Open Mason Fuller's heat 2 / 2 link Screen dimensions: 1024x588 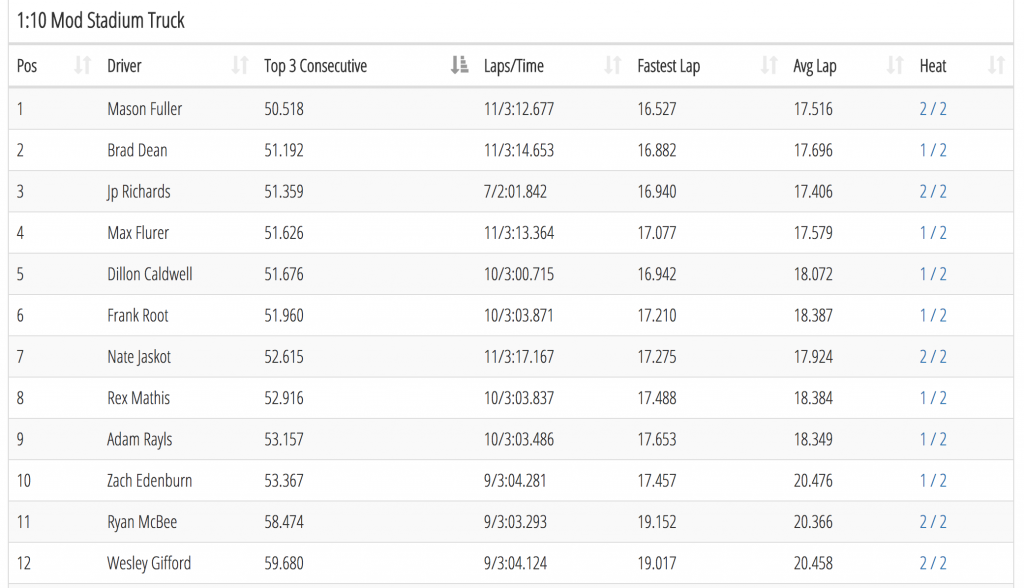point(933,109)
